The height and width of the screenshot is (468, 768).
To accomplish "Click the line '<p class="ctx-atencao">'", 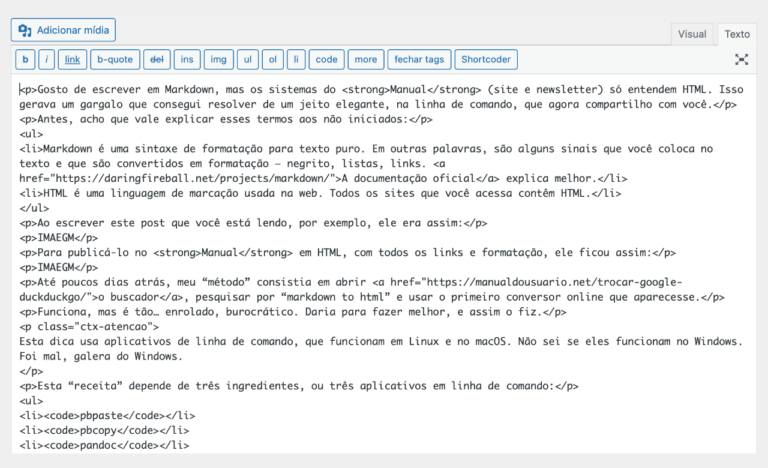I will click(x=89, y=326).
